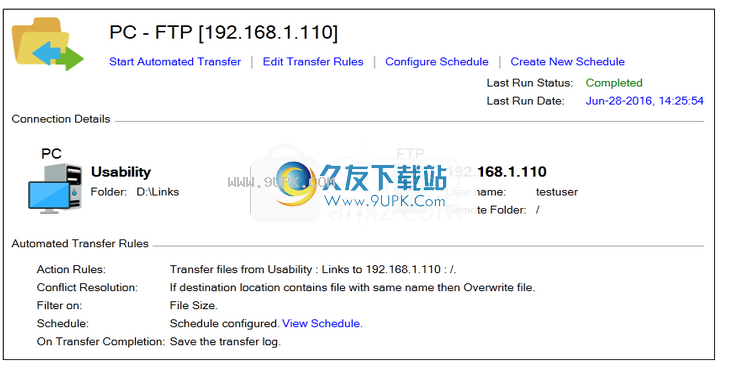This screenshot has width=729, height=369.
Task: Click the File Size filter value
Action: pyautogui.click(x=193, y=305)
